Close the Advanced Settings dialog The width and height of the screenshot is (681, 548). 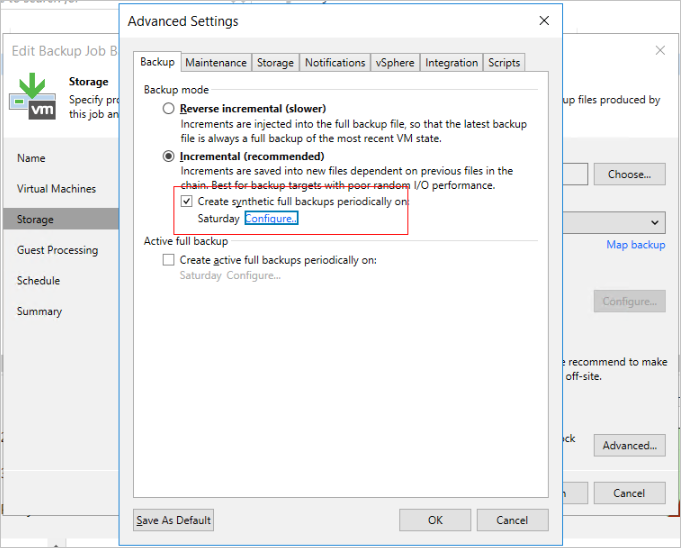[x=544, y=21]
